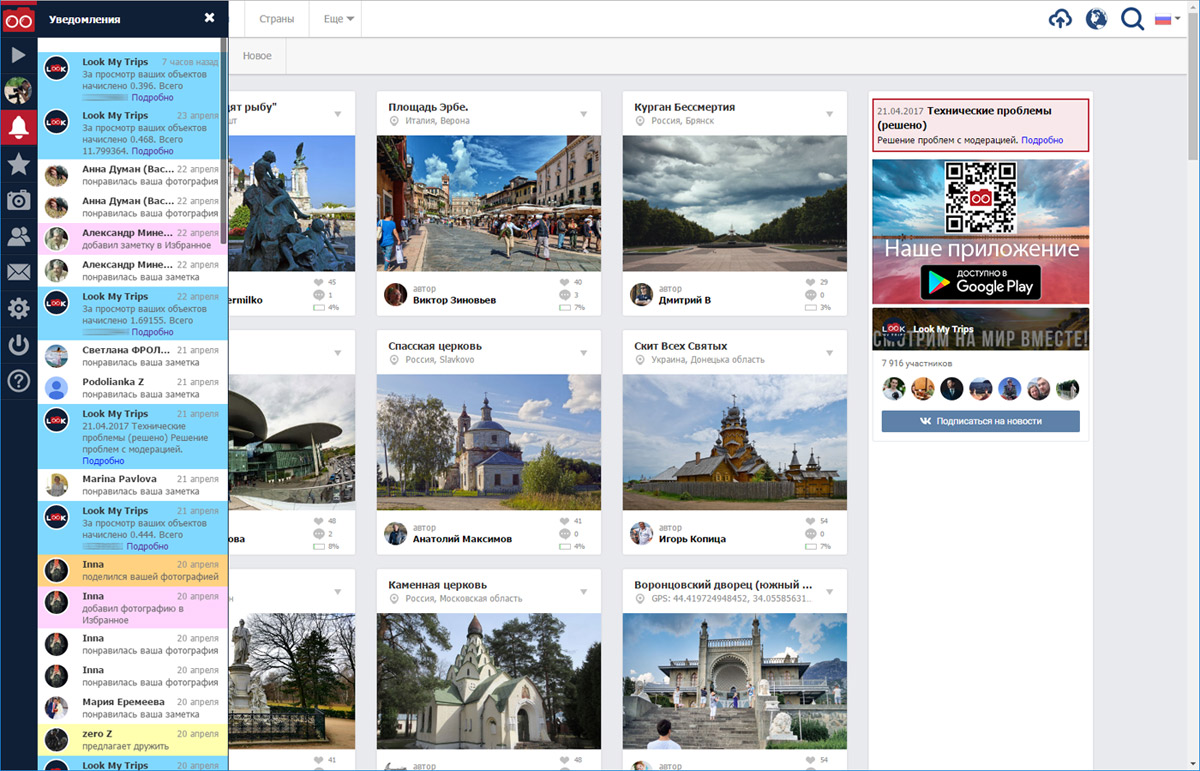Open the friends people icon in sidebar

(x=18, y=236)
